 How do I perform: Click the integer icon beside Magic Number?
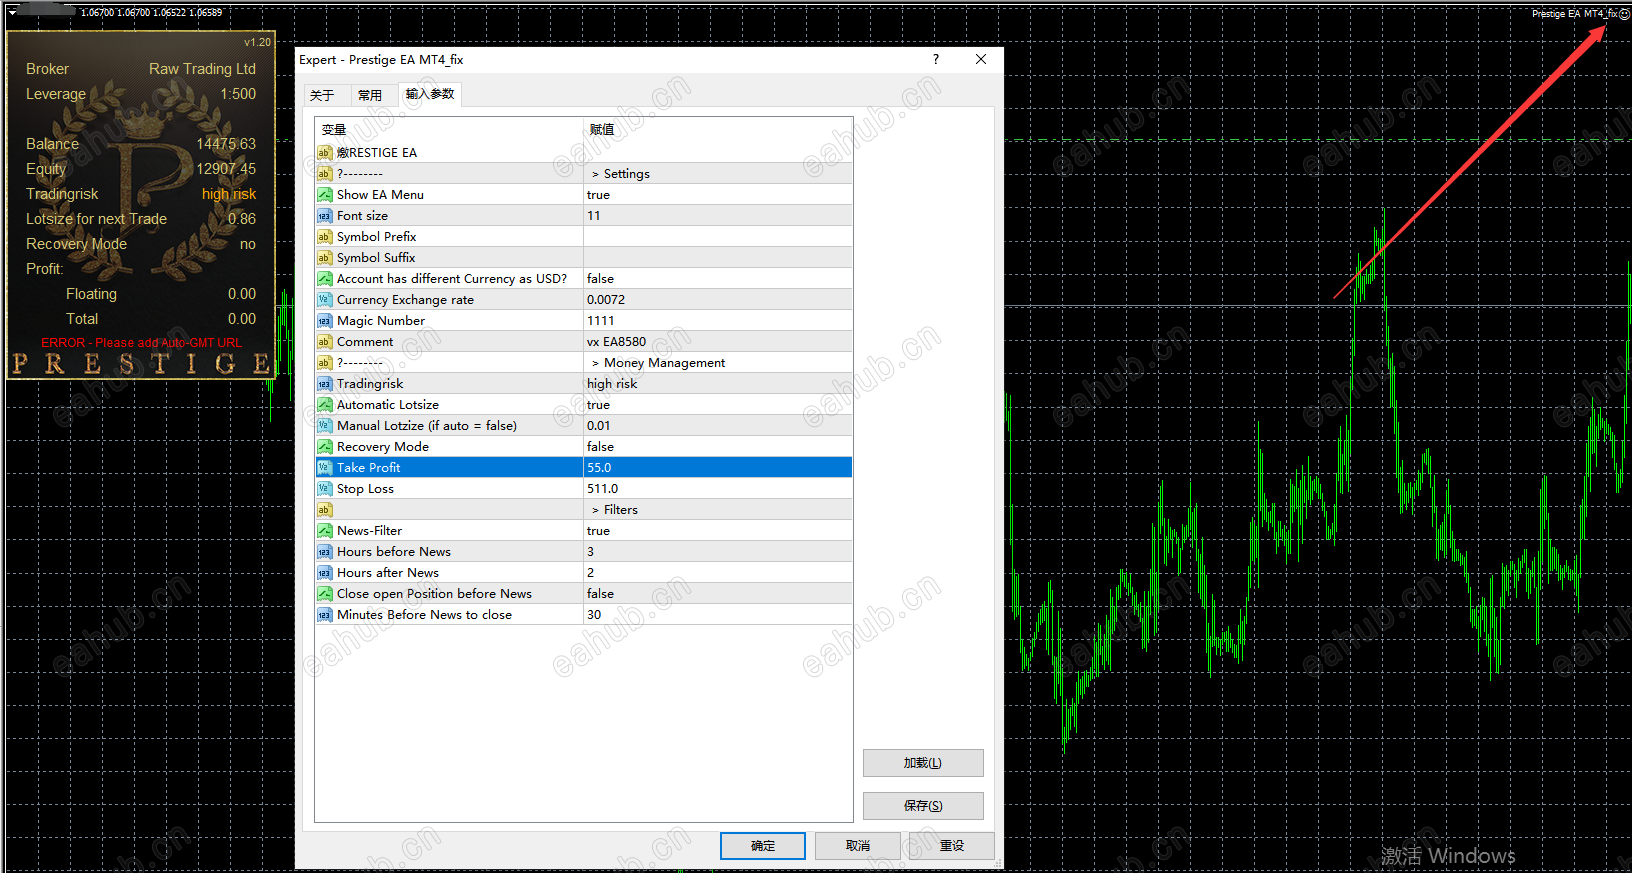(324, 321)
